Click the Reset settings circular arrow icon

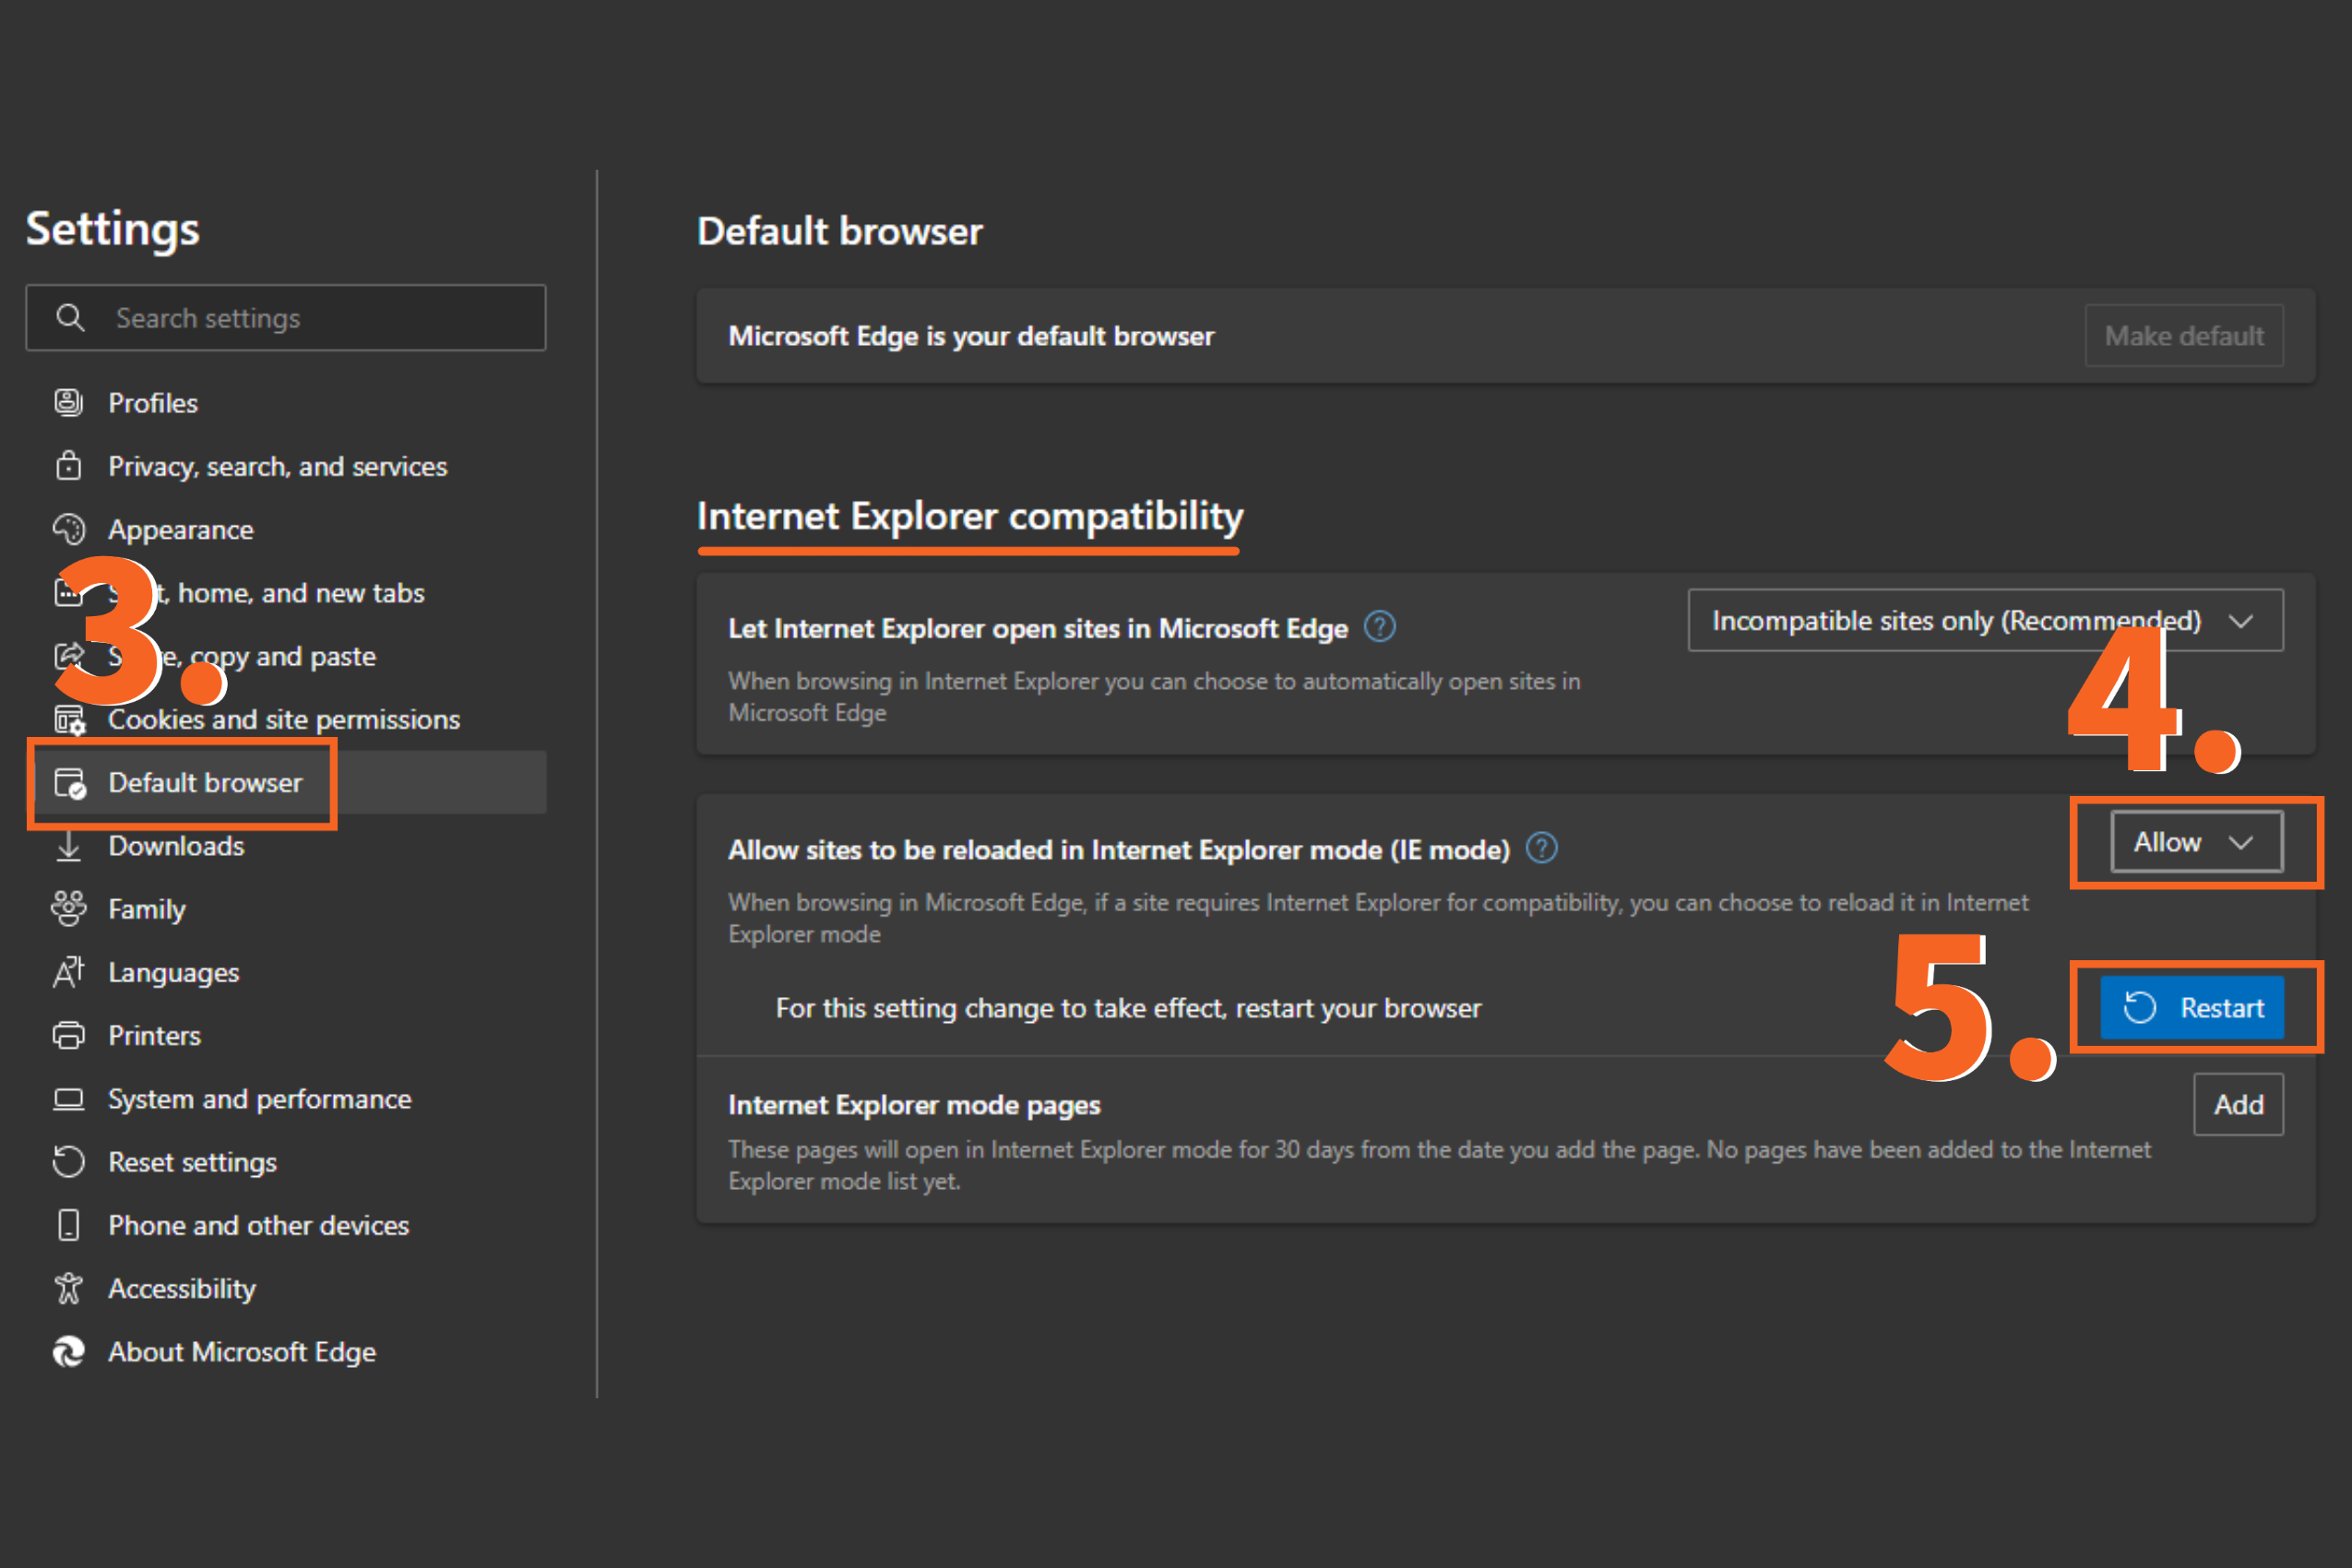(68, 1162)
